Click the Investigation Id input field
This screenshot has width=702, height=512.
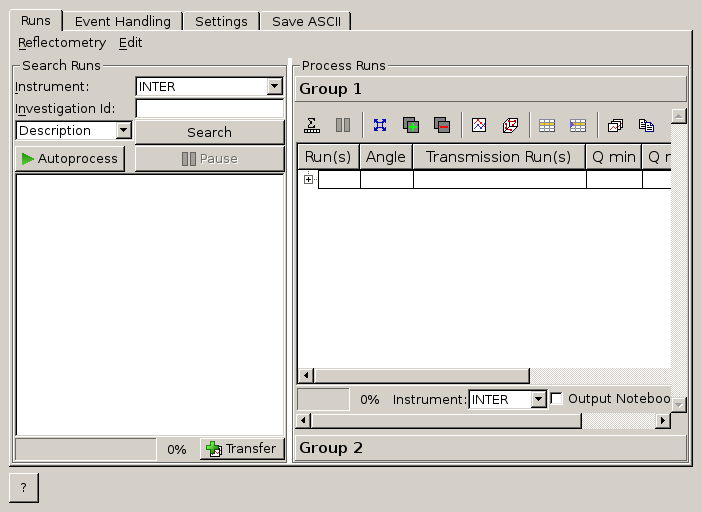pyautogui.click(x=210, y=108)
